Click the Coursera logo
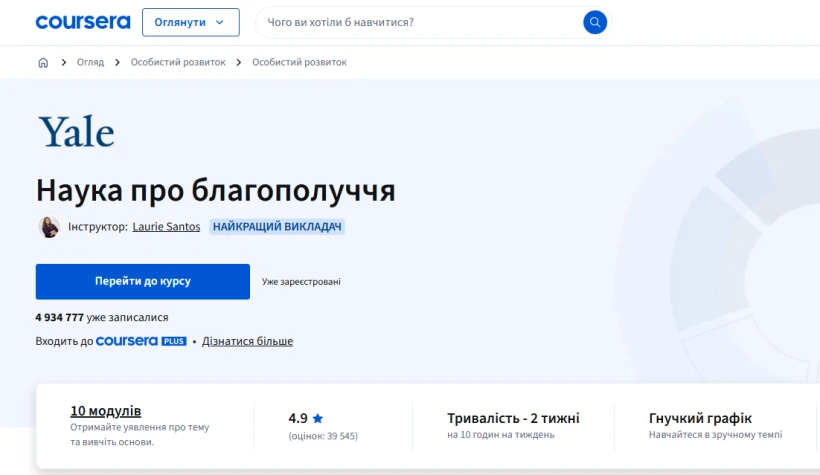Viewport: 820px width, 475px height. [83, 22]
